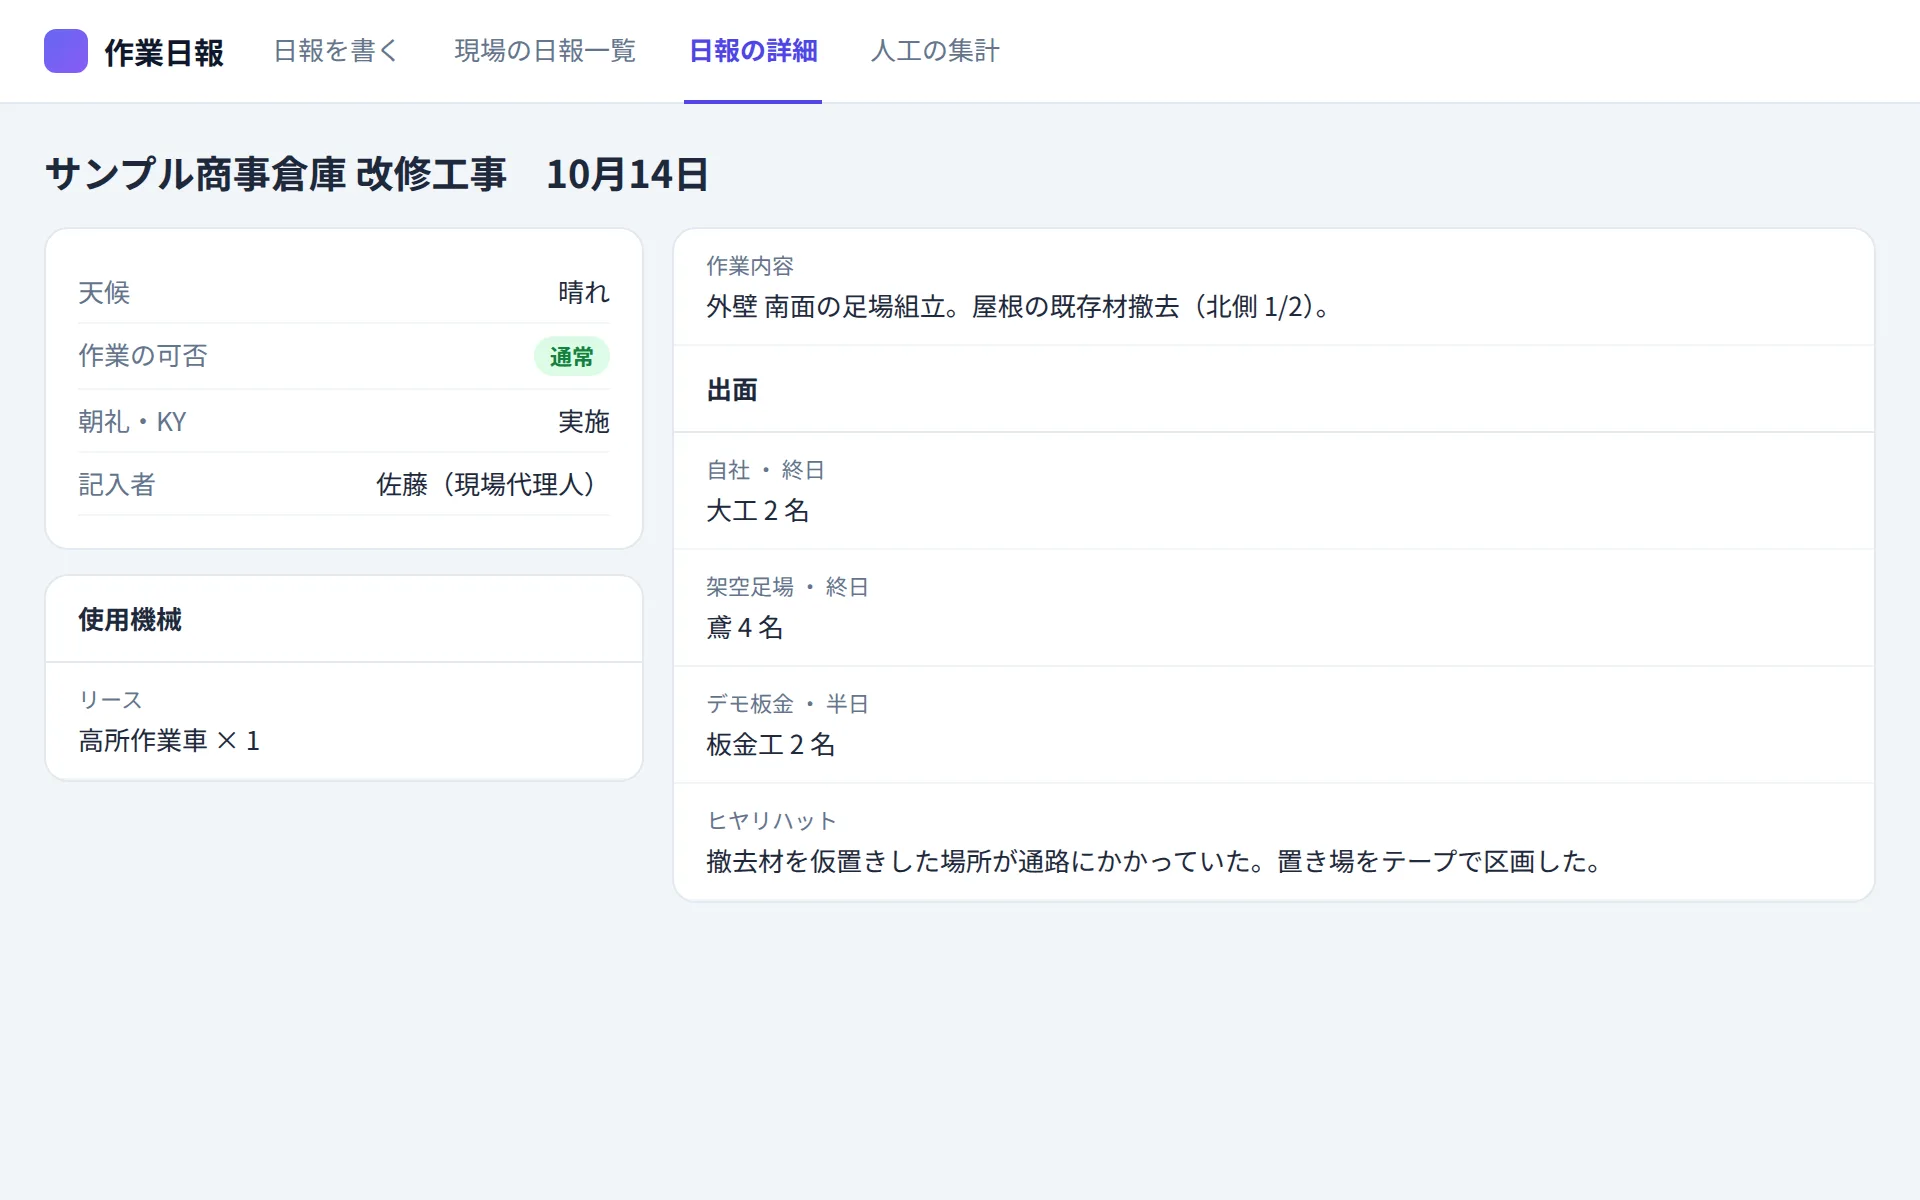Click the green 通常 status badge
Viewport: 1920px width, 1200px height.
[572, 357]
